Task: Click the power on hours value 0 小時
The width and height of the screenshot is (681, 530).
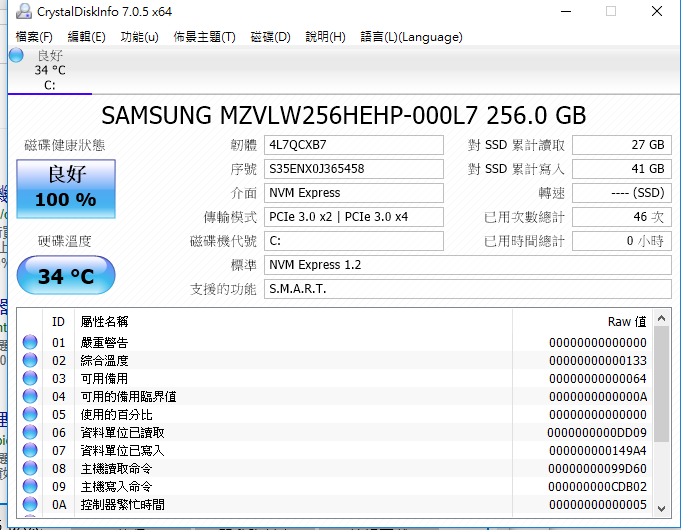Action: pyautogui.click(x=621, y=241)
